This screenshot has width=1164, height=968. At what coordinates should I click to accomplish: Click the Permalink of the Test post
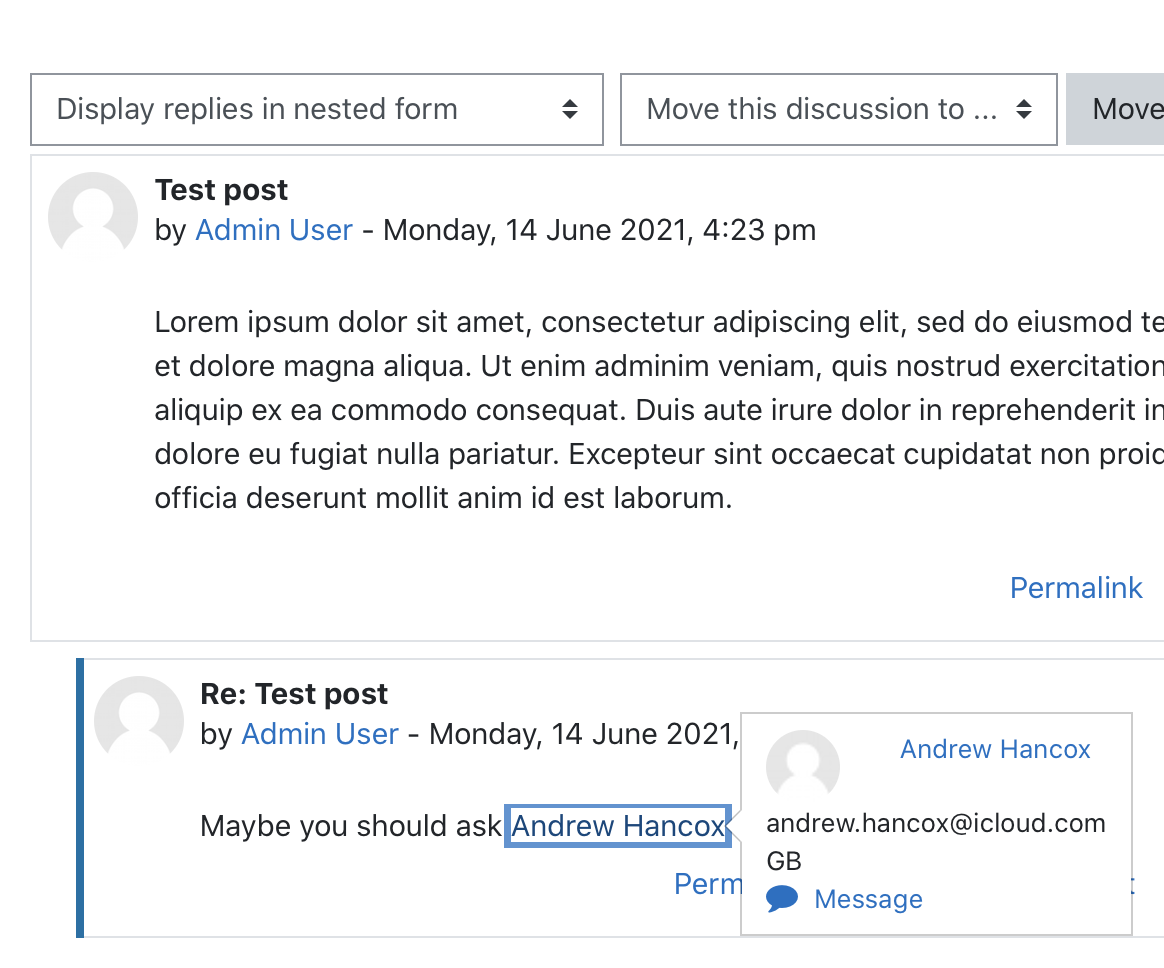(x=1076, y=588)
